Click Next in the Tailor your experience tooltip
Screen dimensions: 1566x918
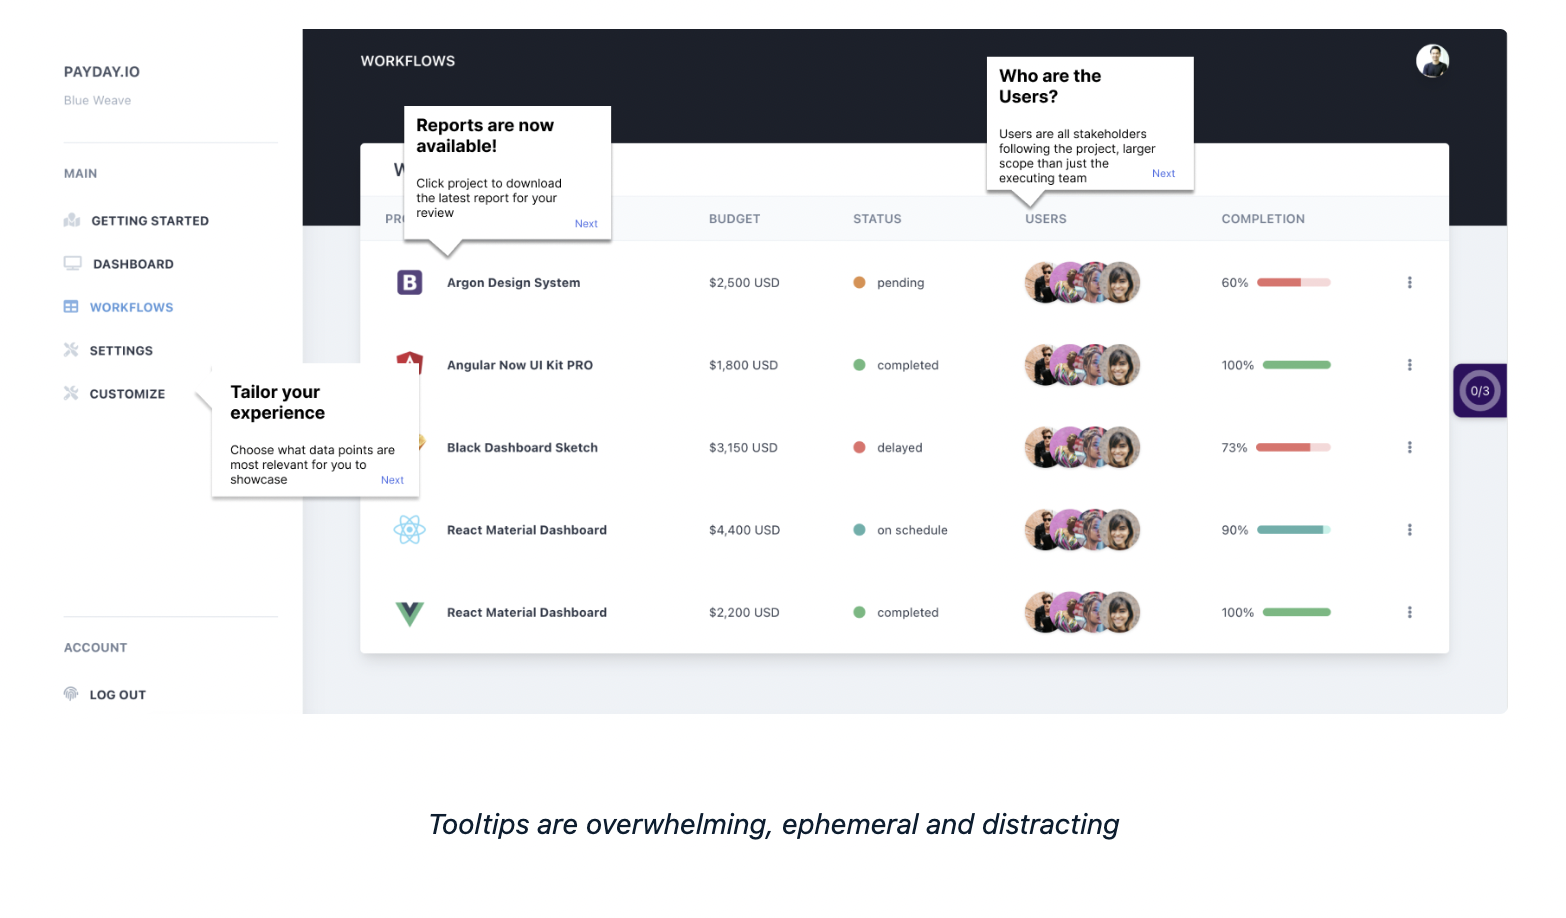click(x=392, y=479)
